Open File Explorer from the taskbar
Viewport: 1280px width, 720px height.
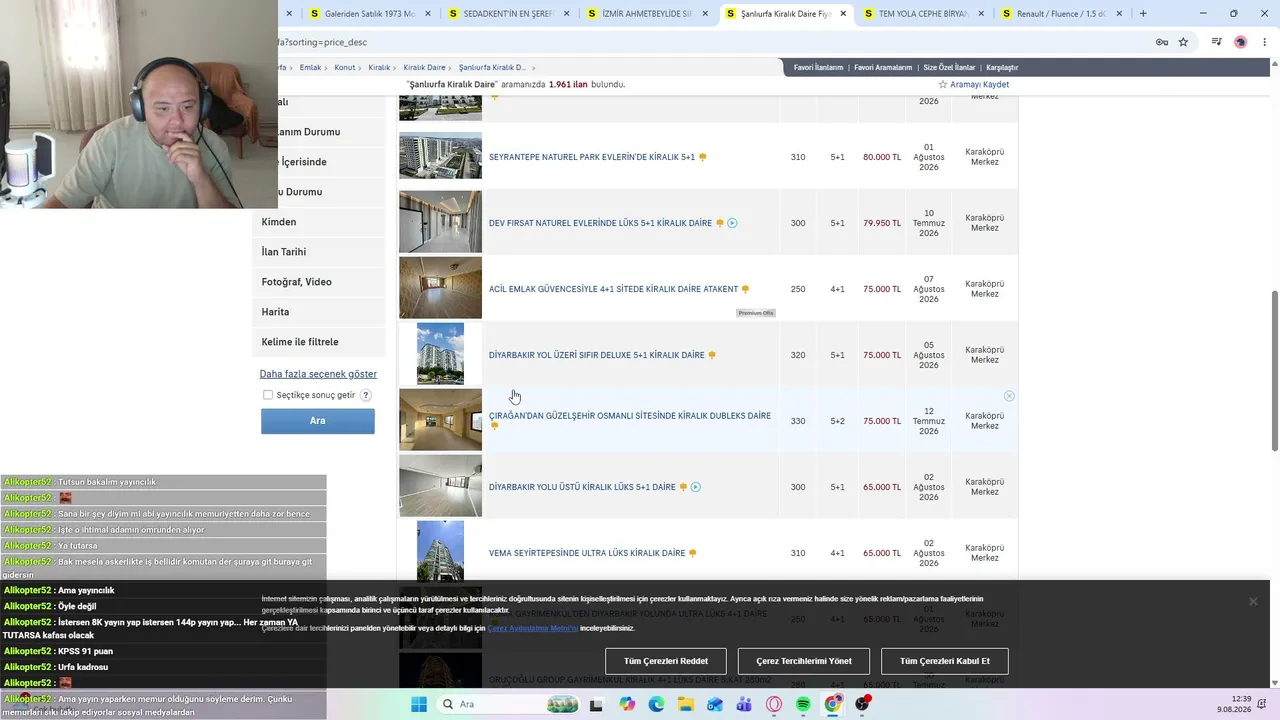click(x=686, y=704)
